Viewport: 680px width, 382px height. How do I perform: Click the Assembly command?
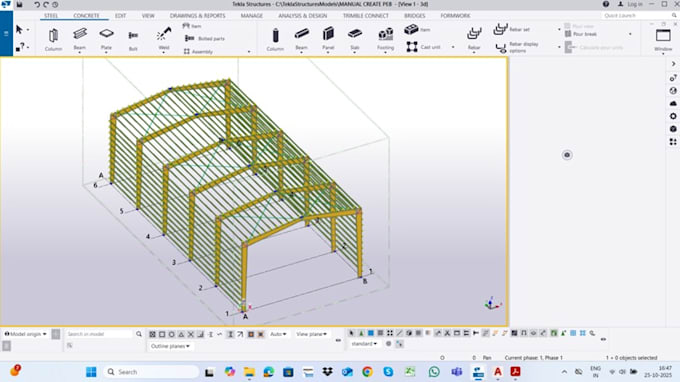(198, 52)
